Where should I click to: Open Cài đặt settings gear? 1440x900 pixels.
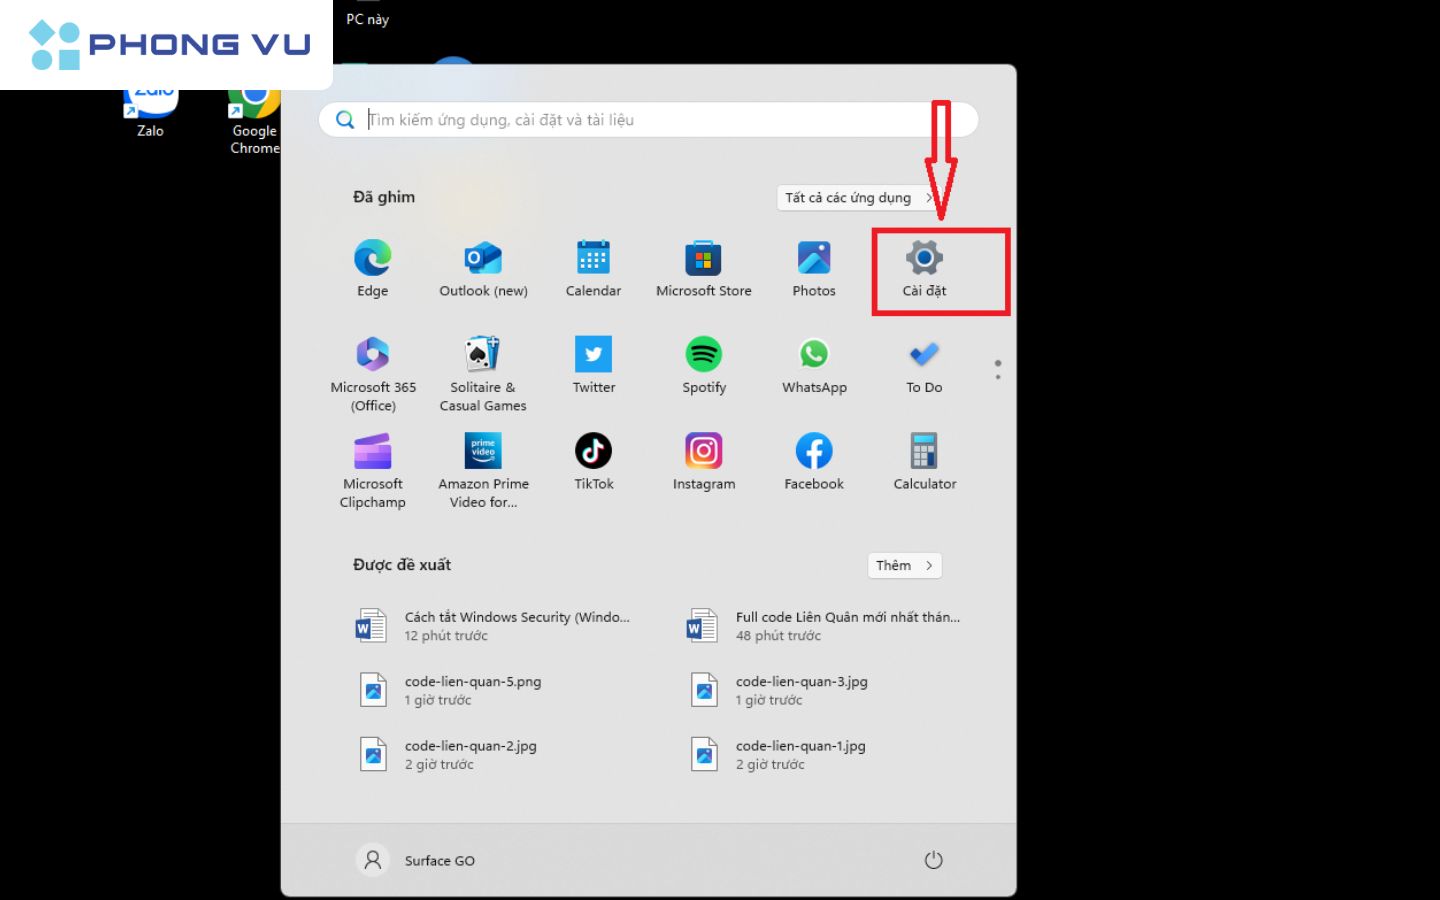click(924, 268)
